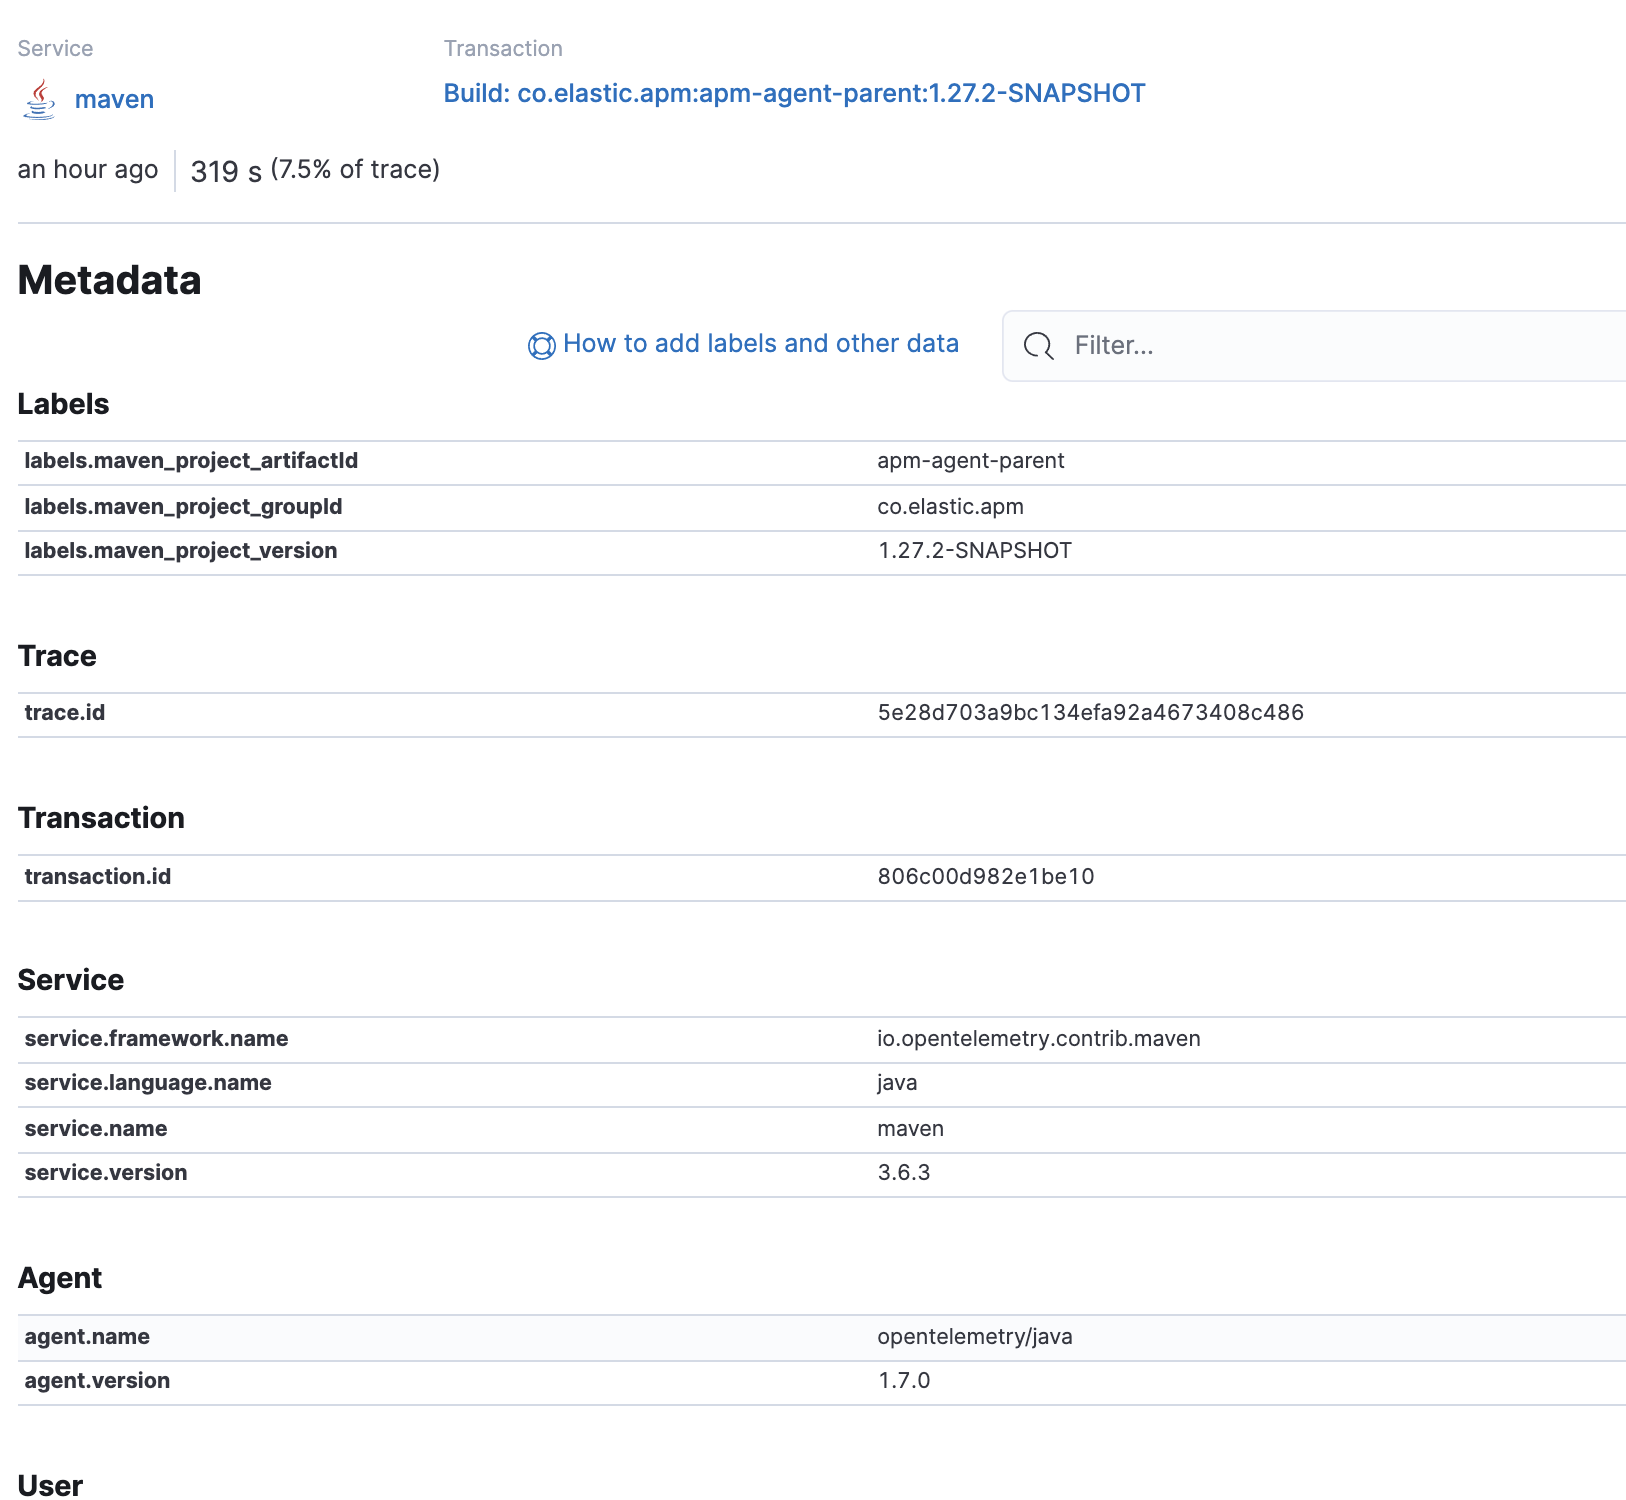
Task: Select the service.version key
Action: [x=106, y=1173]
